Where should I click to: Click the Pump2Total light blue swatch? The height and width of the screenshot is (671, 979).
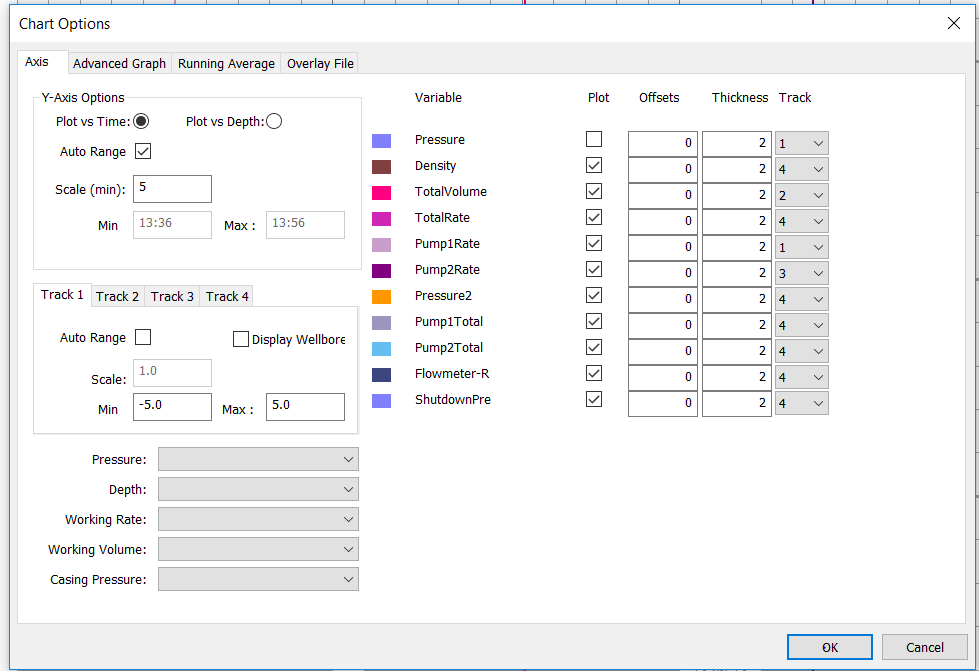coord(381,349)
